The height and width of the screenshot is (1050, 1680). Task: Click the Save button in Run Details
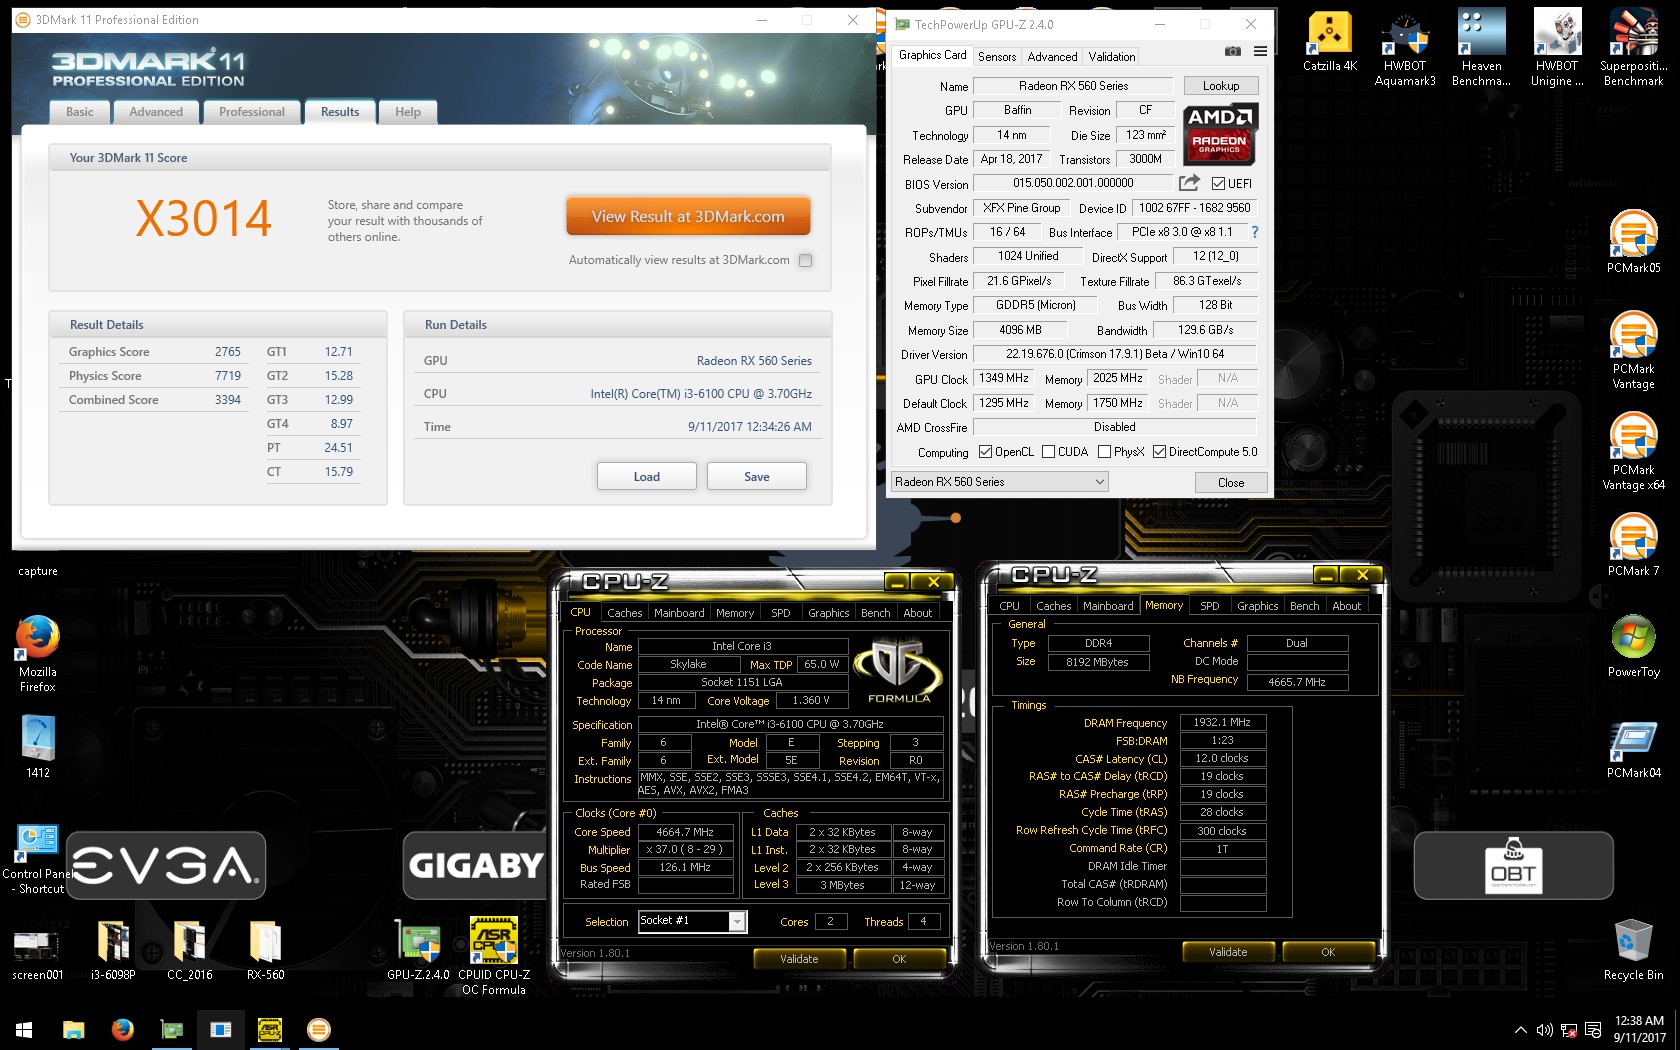pyautogui.click(x=757, y=477)
